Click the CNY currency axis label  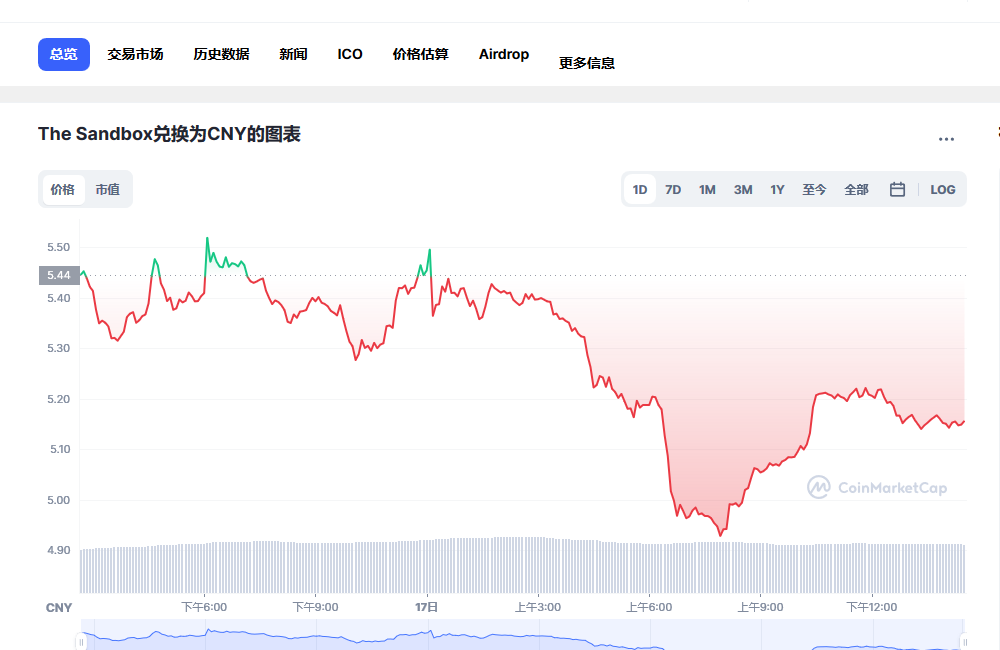(x=59, y=607)
